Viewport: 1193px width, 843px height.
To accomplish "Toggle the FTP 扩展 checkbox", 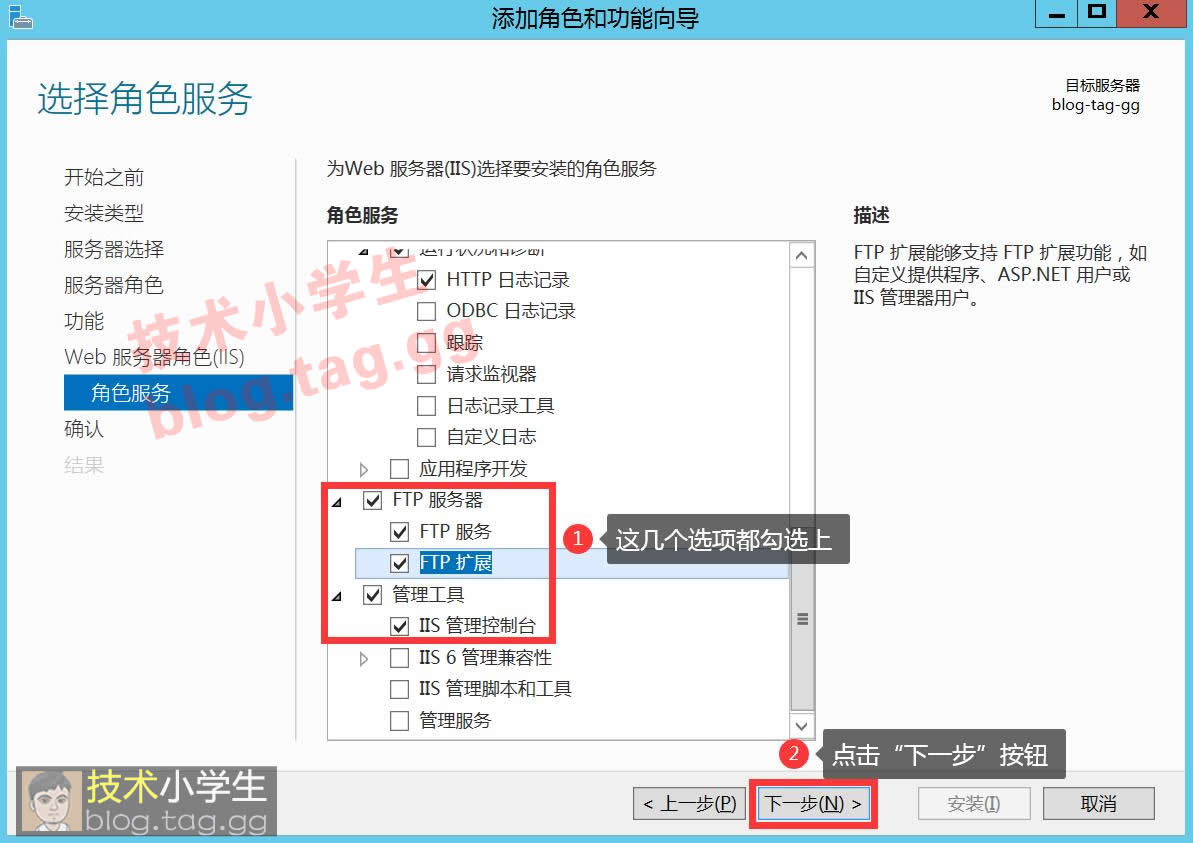I will coord(400,563).
